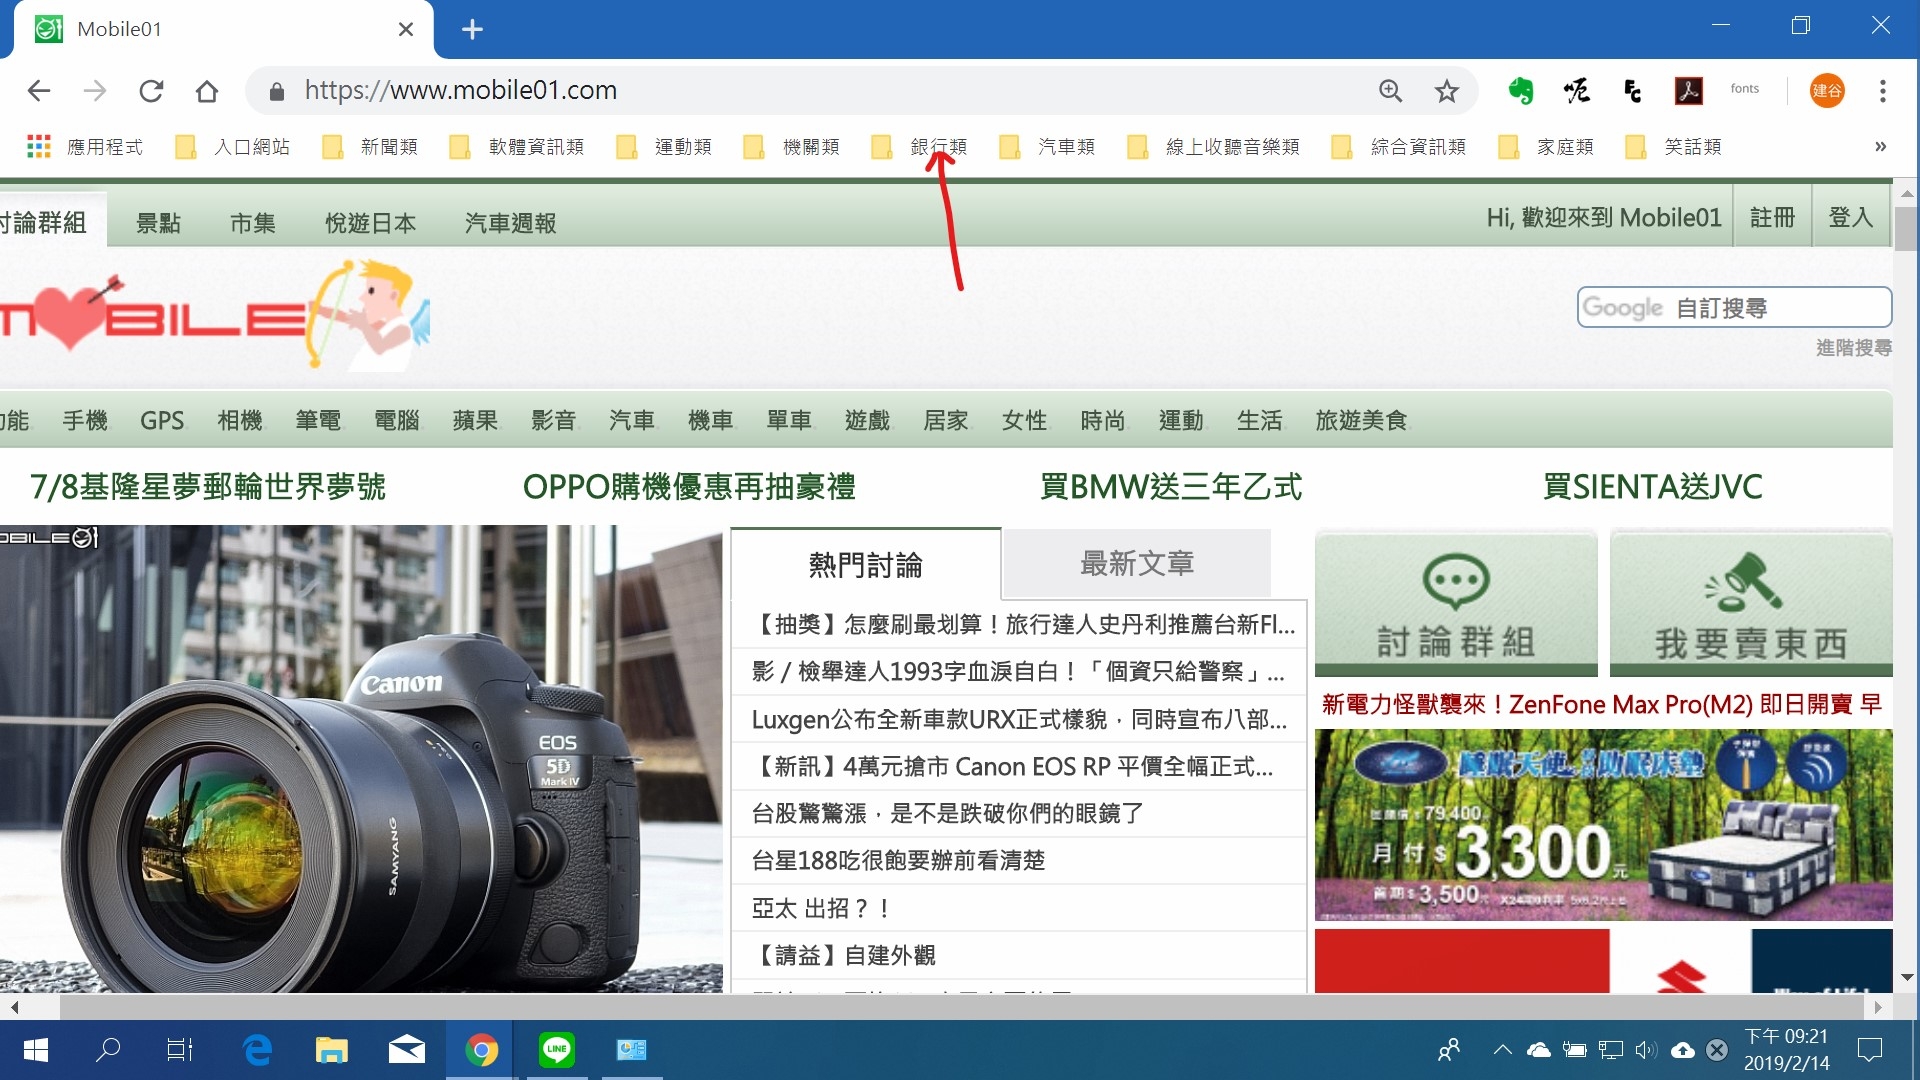This screenshot has width=1920, height=1080.
Task: Click the 討論群組 chat bubble tile
Action: 1456,604
